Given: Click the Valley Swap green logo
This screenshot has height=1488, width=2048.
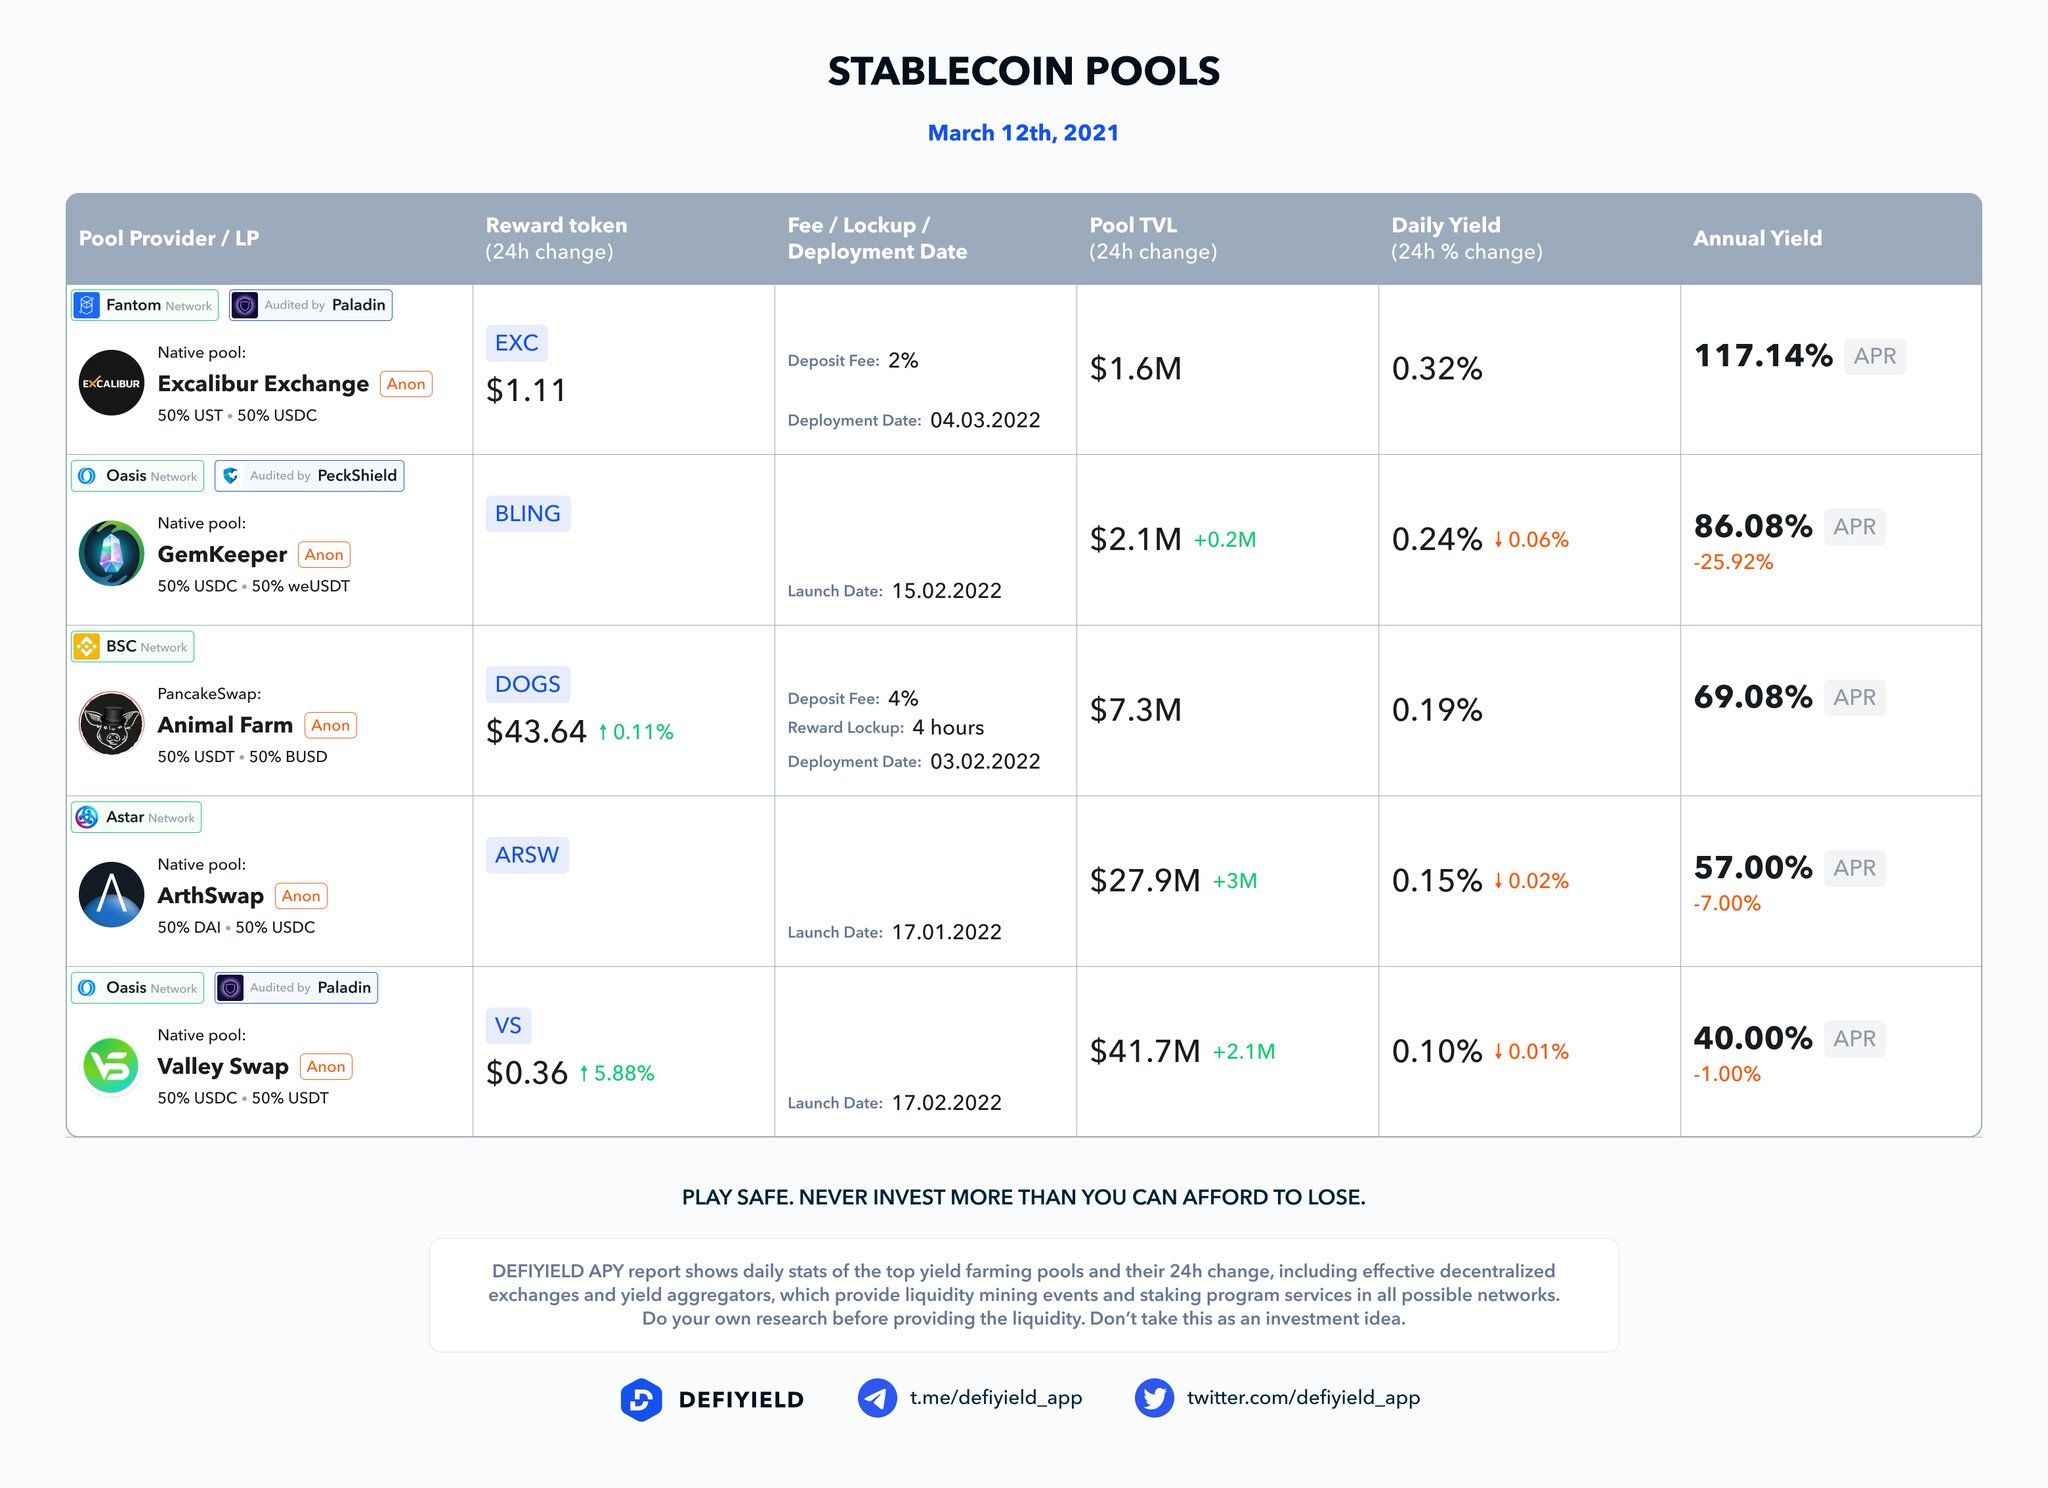Looking at the screenshot, I should (x=111, y=1065).
